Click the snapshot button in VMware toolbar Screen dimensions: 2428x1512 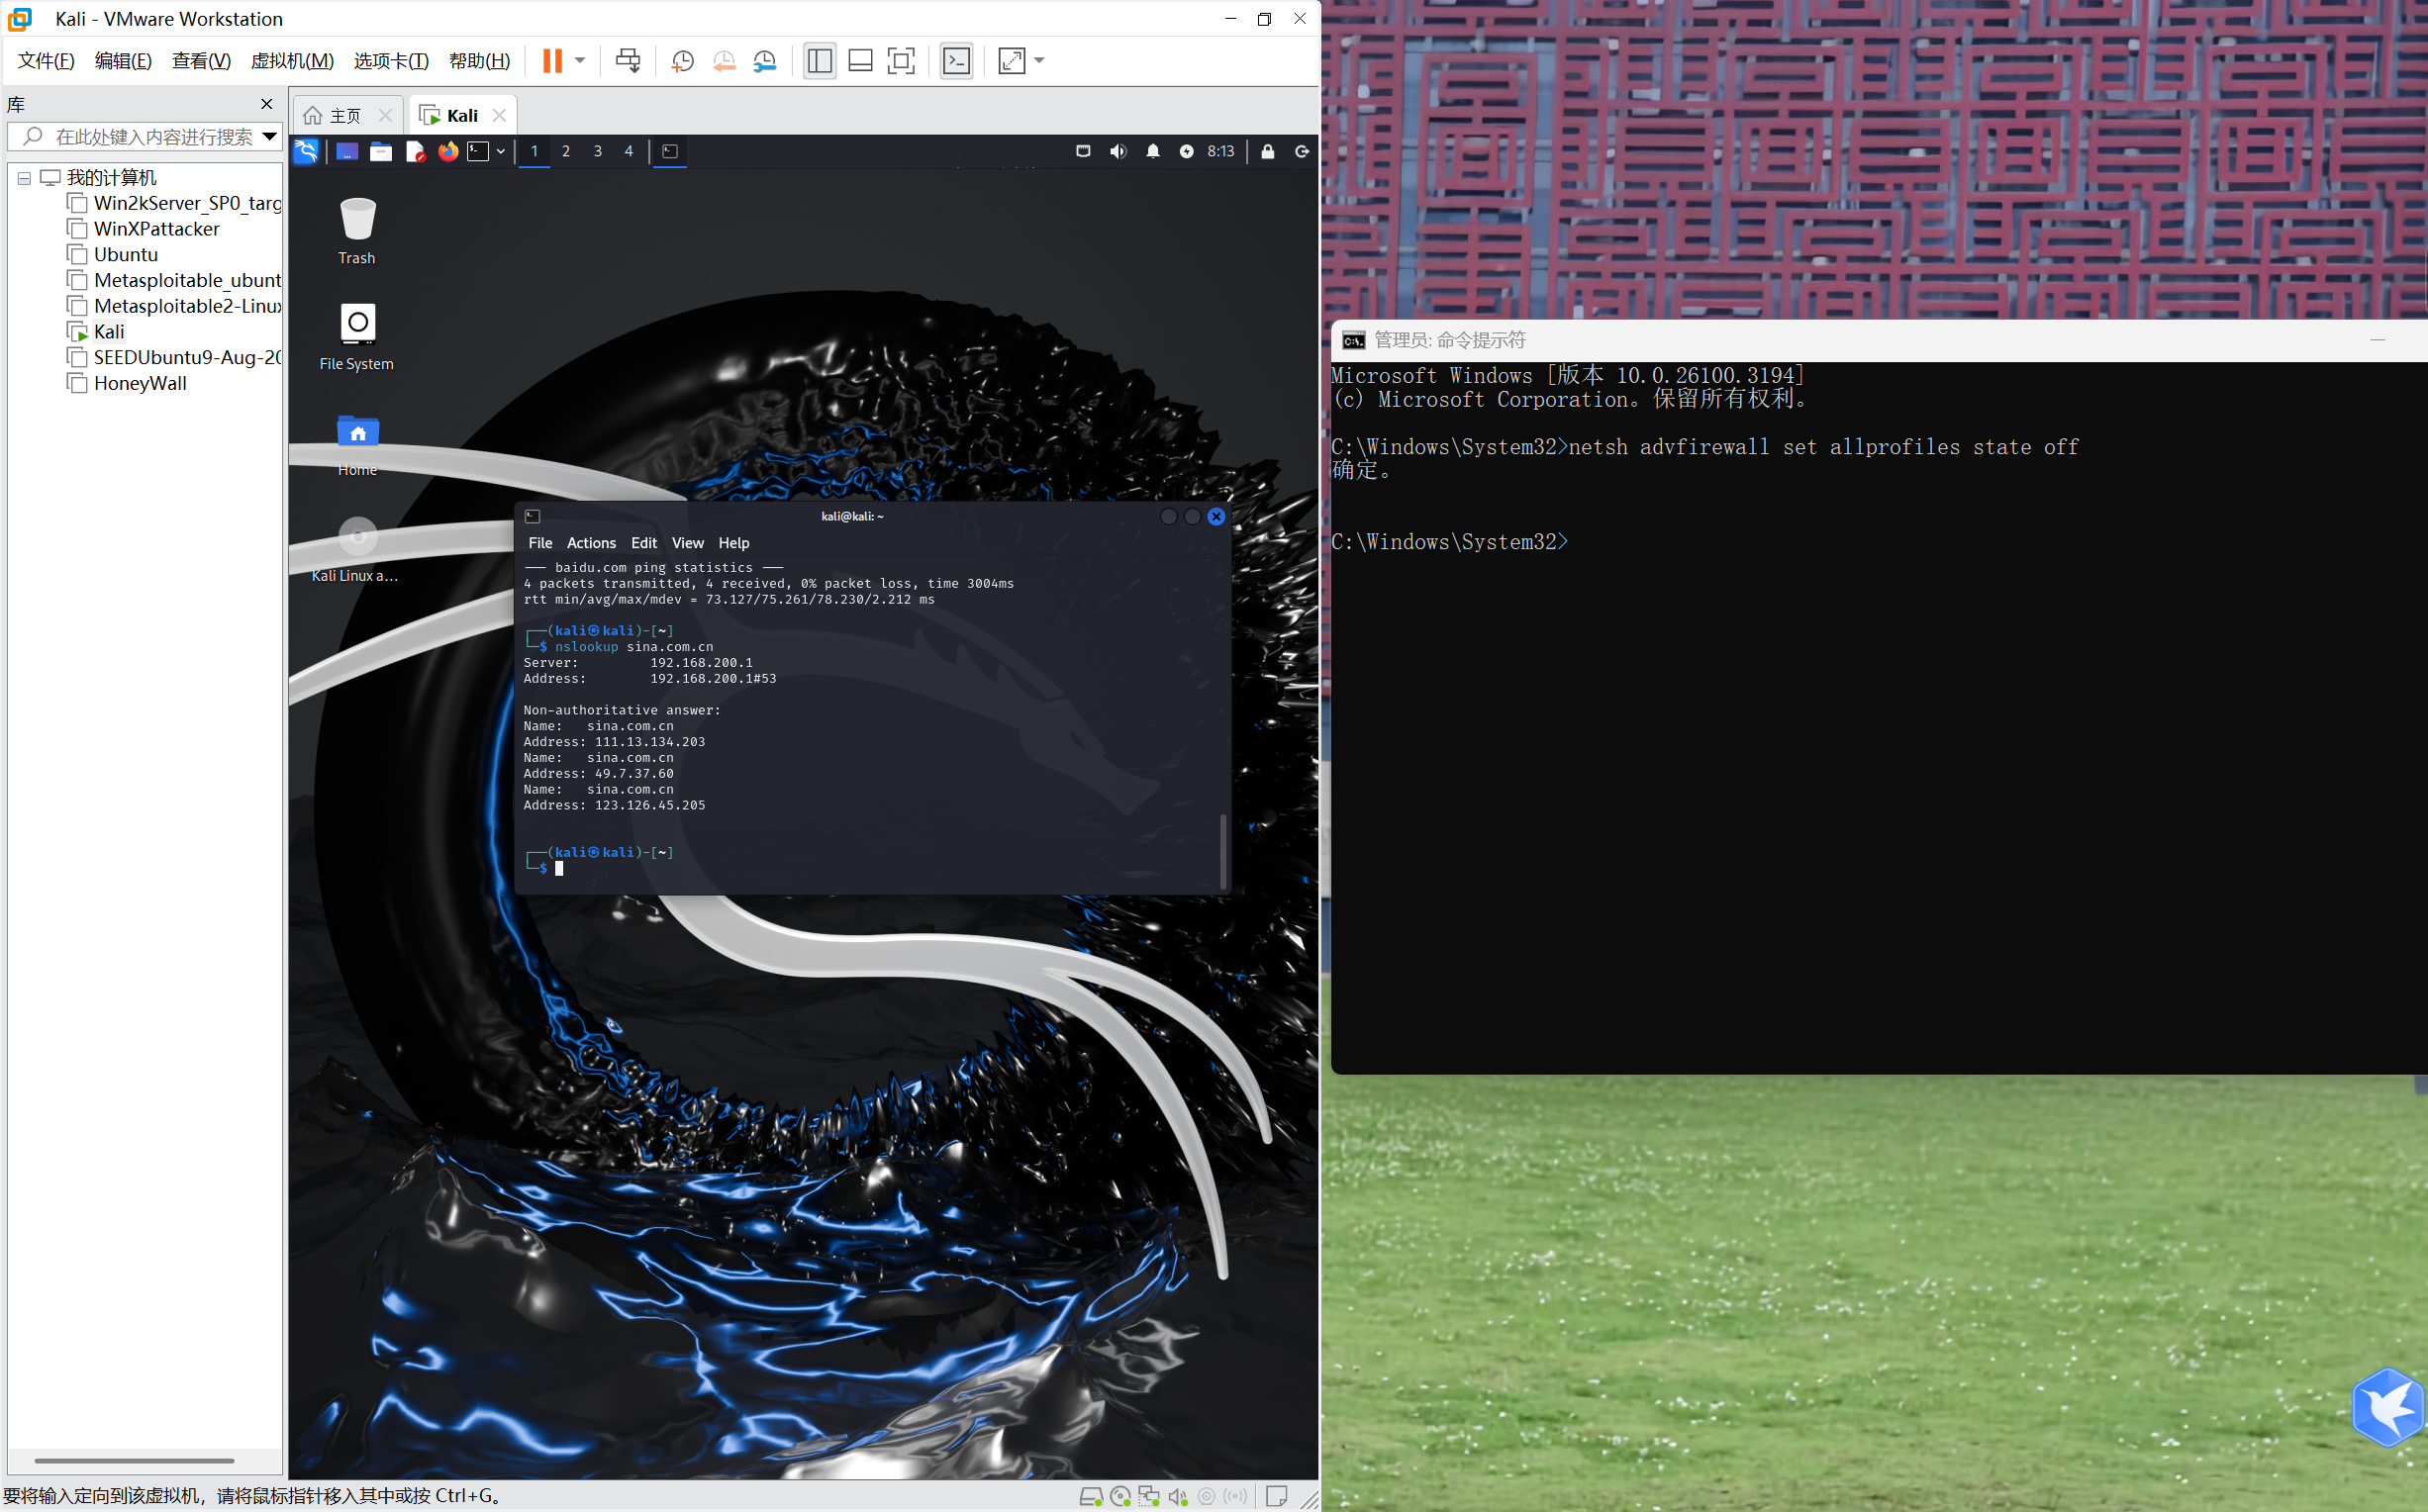681,64
